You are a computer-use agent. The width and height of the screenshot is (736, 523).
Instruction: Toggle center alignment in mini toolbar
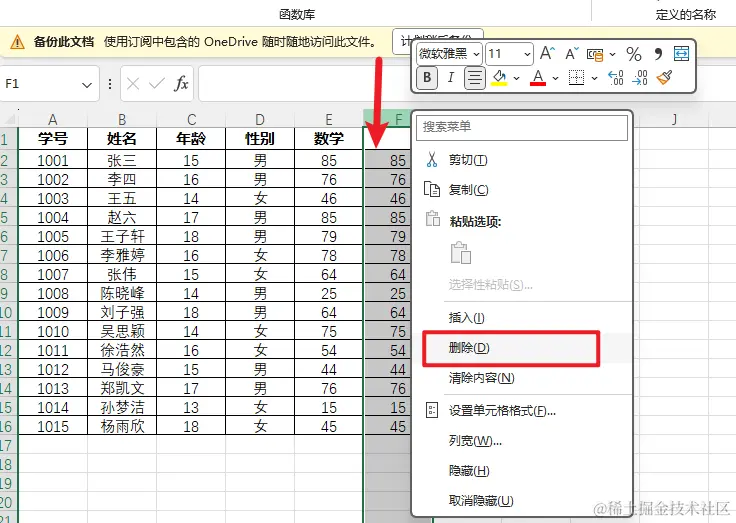click(475, 77)
